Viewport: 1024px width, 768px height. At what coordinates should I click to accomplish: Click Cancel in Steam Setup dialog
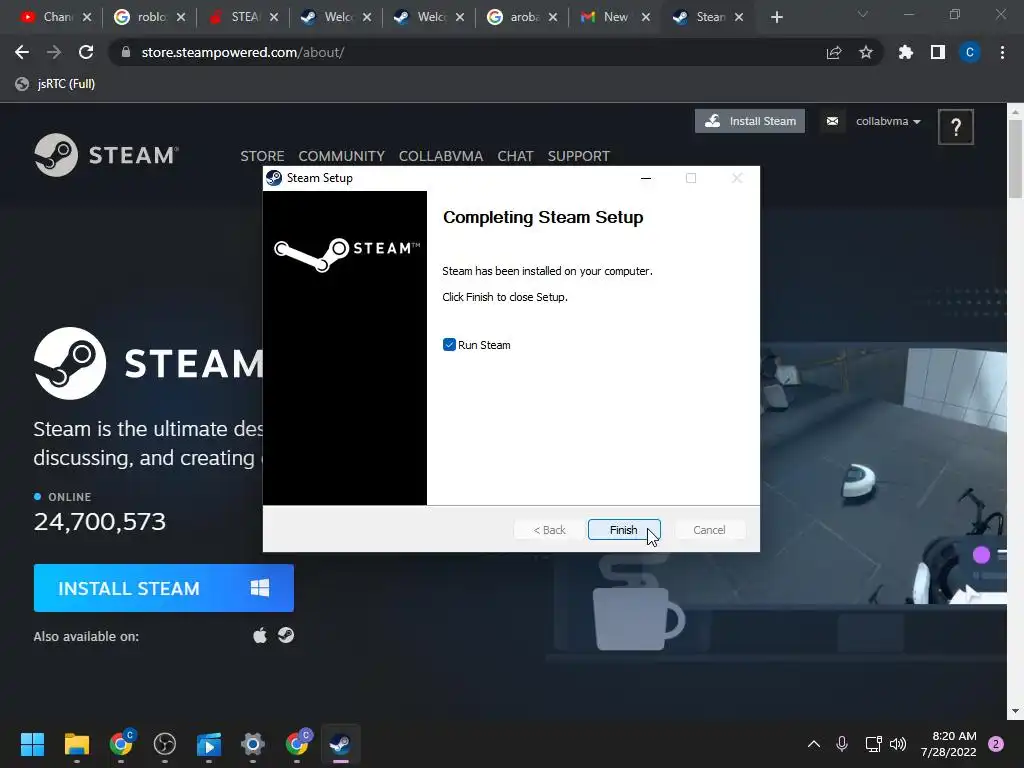click(709, 530)
